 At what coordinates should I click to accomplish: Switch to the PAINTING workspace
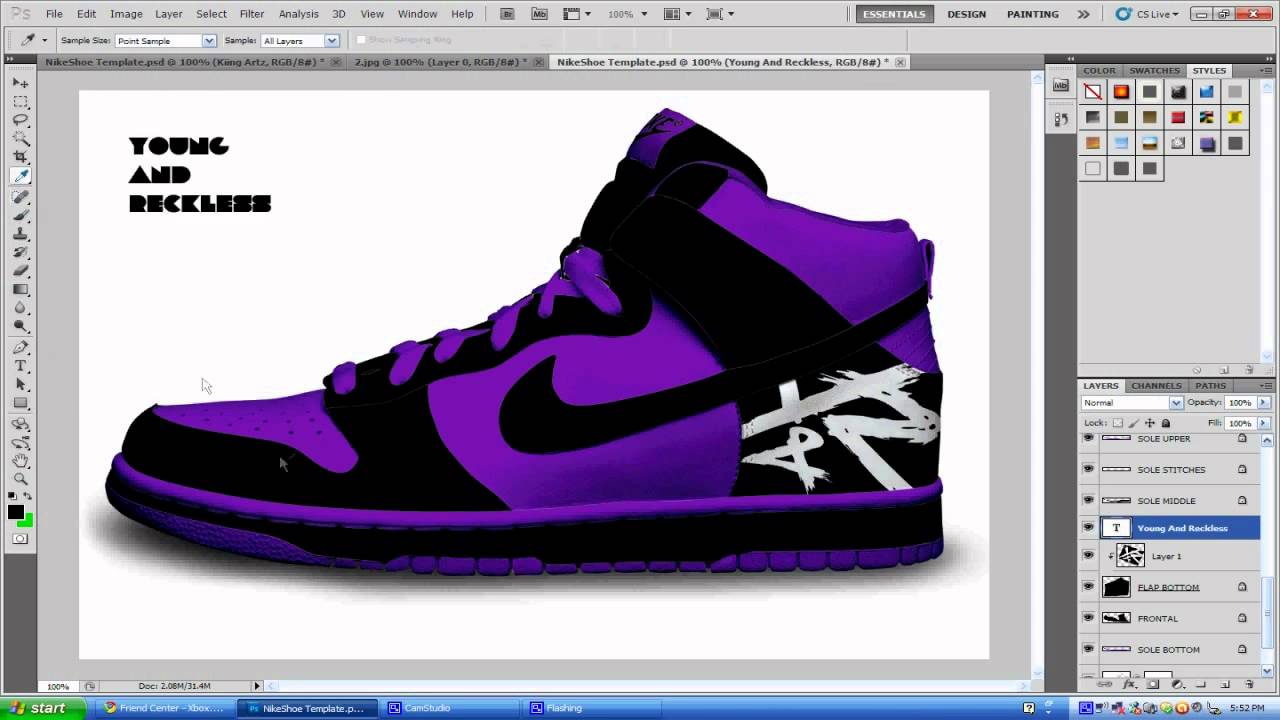(1033, 14)
